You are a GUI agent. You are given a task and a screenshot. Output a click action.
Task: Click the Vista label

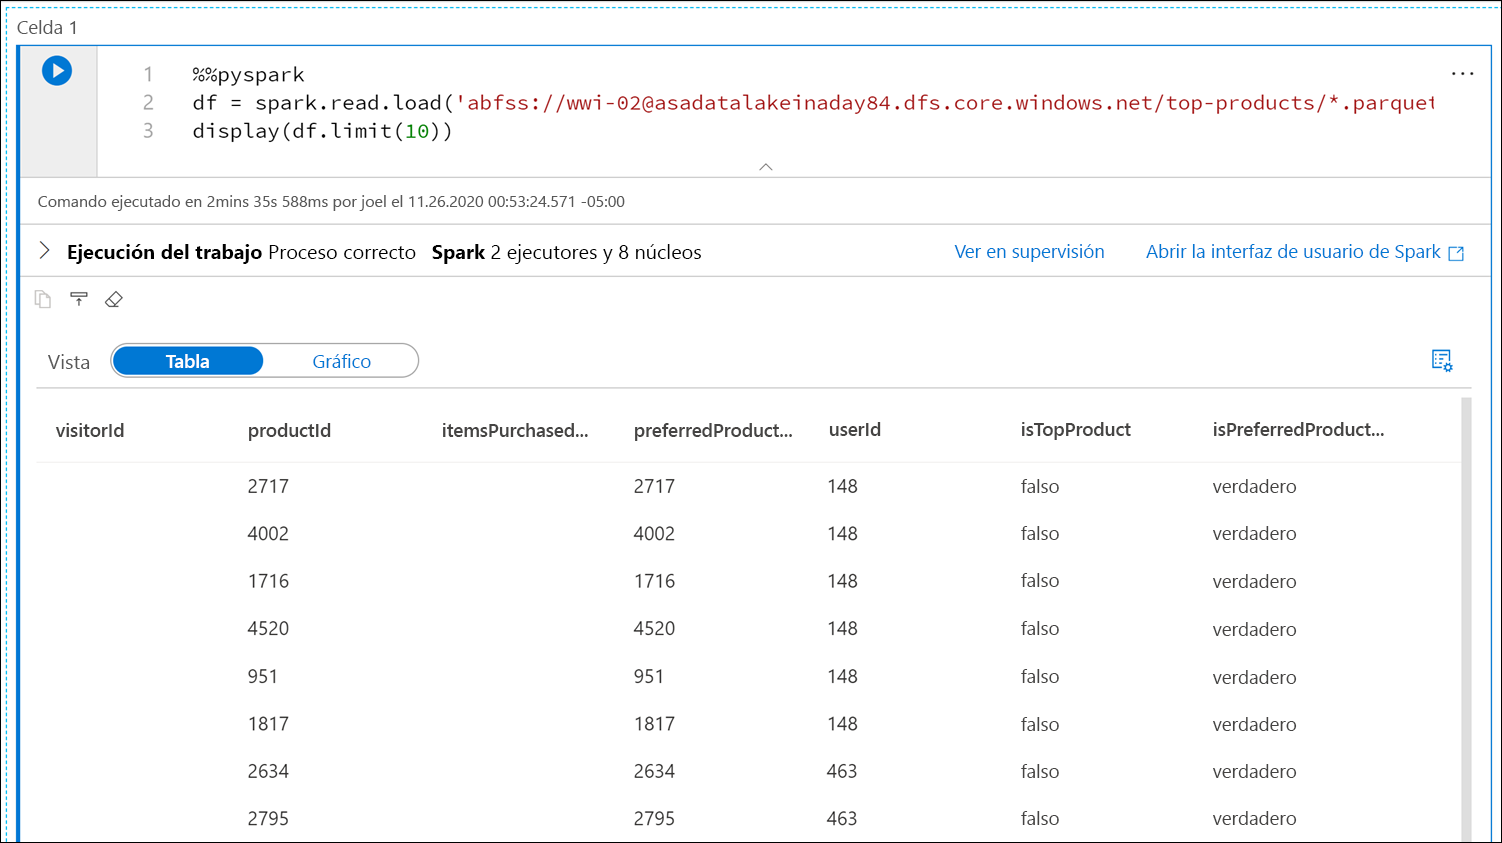click(69, 362)
